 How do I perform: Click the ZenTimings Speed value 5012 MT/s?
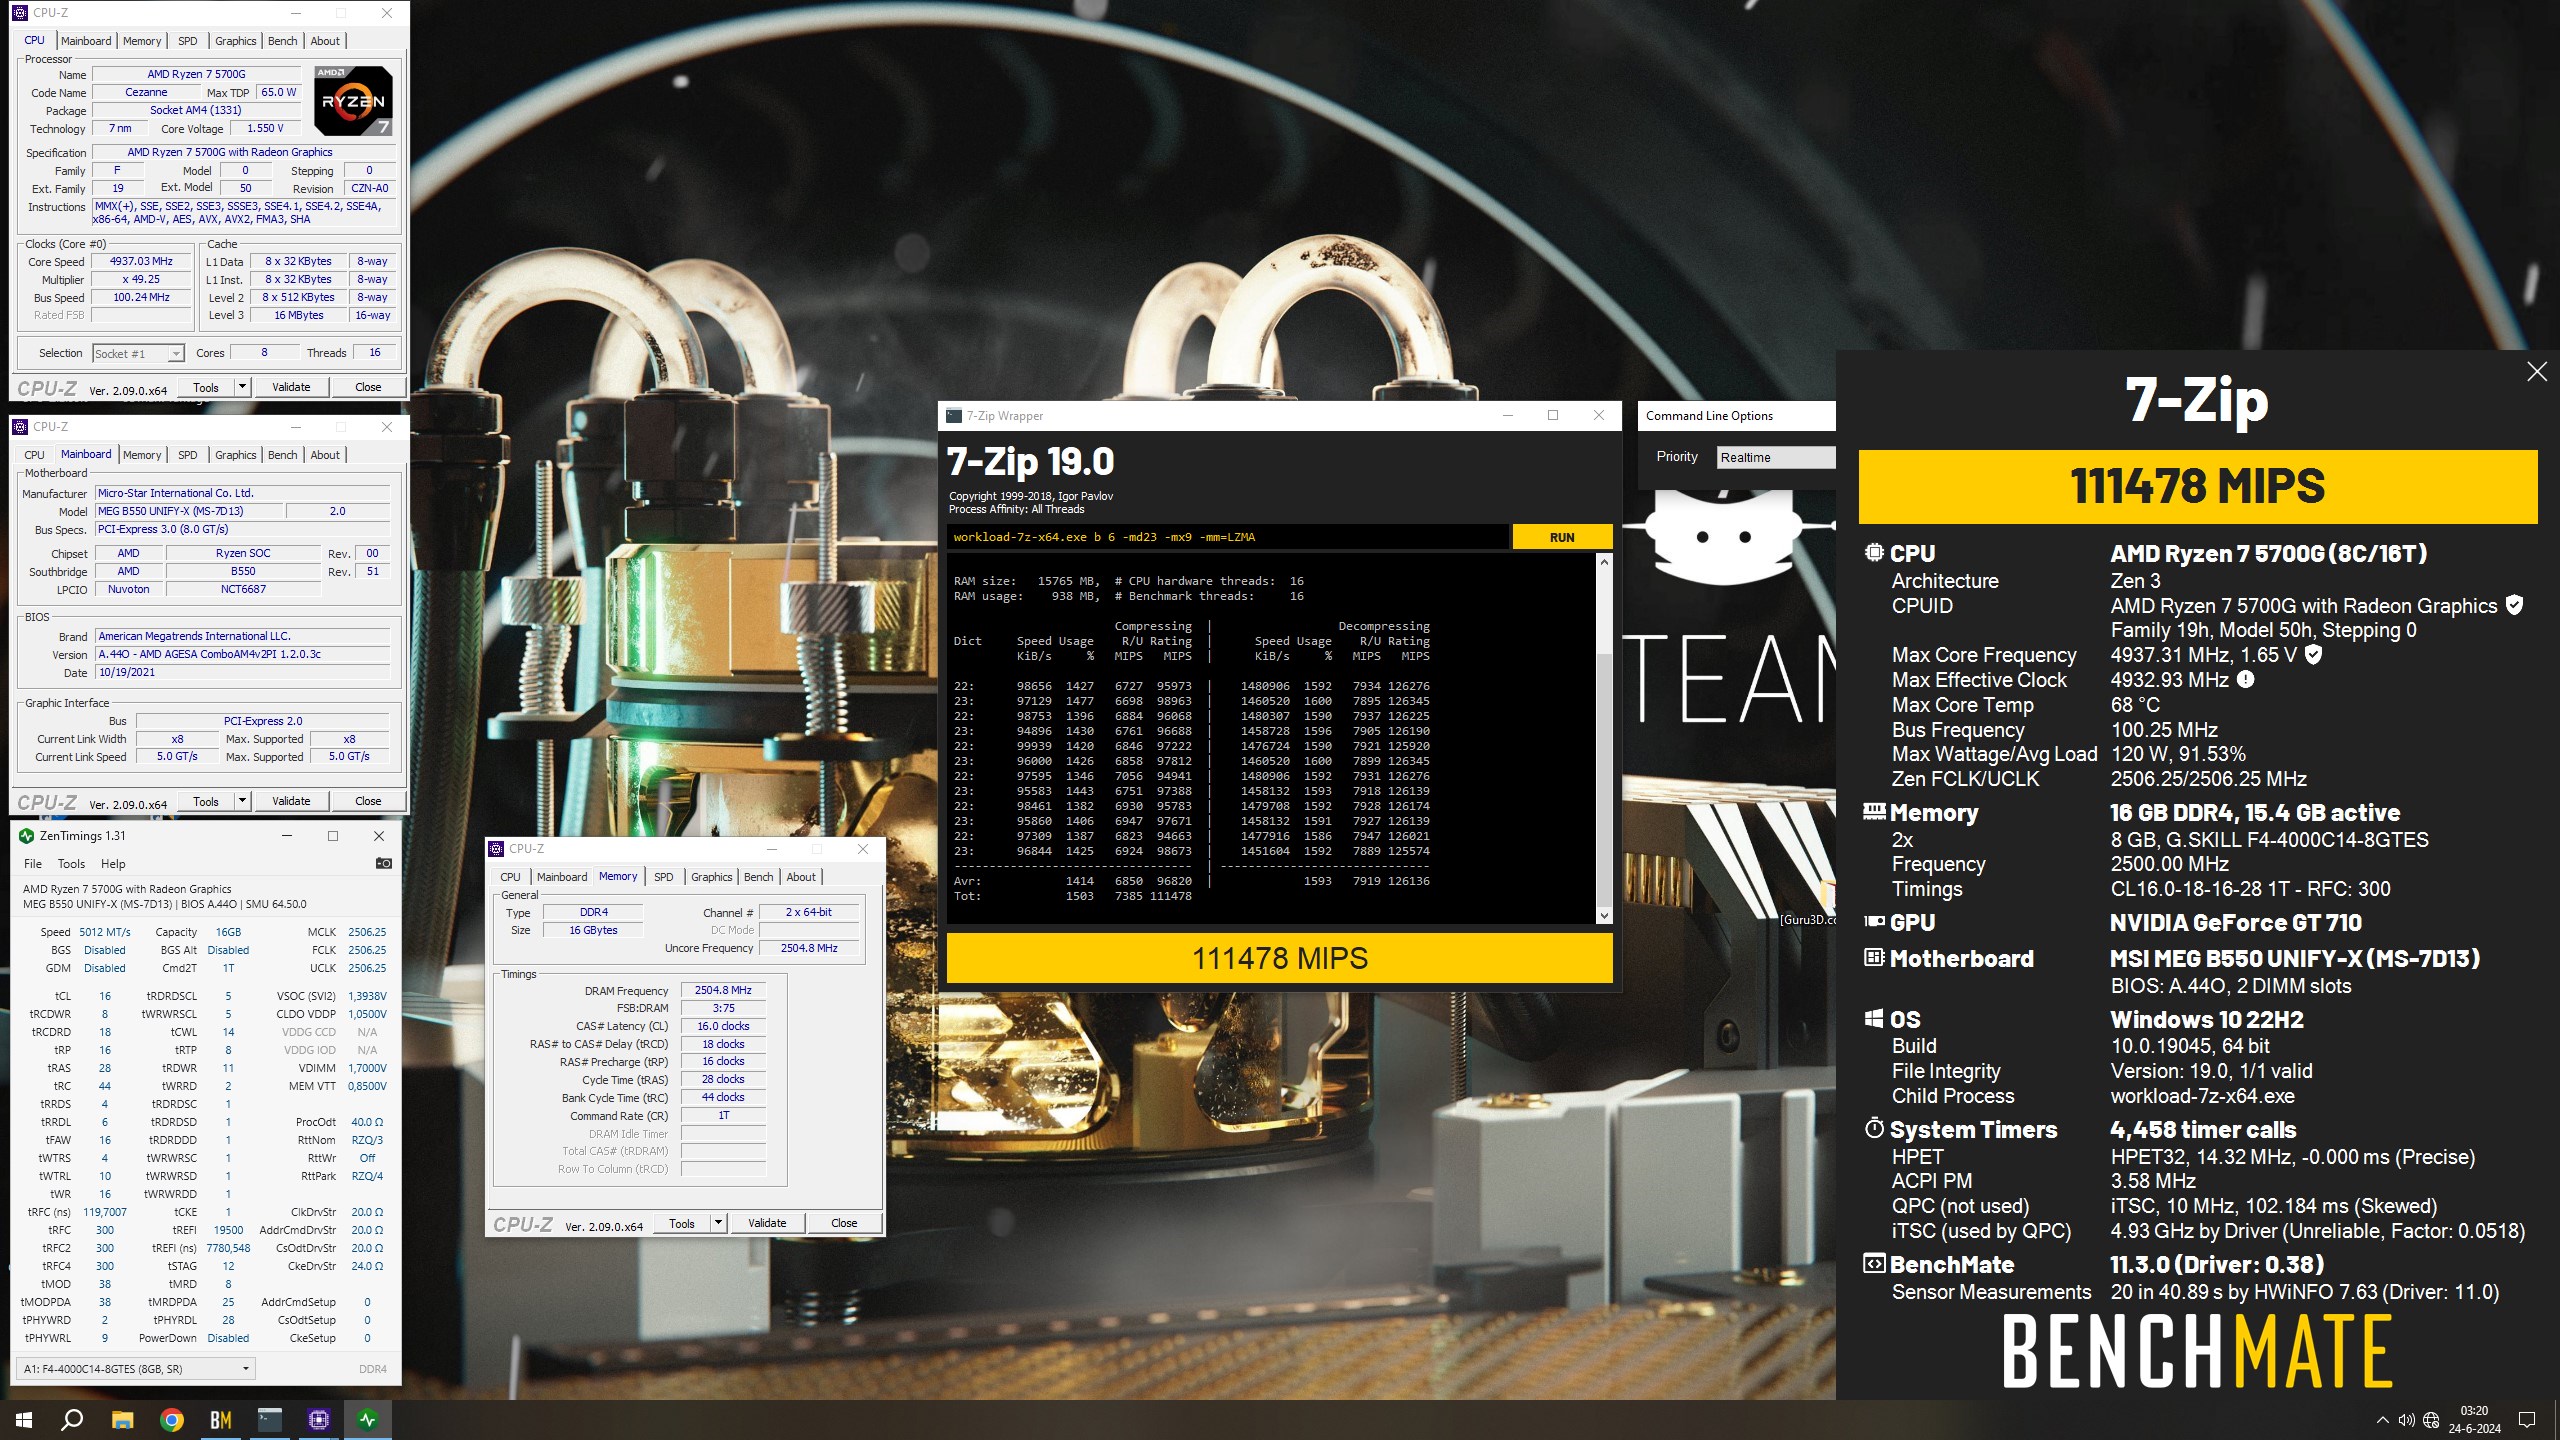point(105,932)
